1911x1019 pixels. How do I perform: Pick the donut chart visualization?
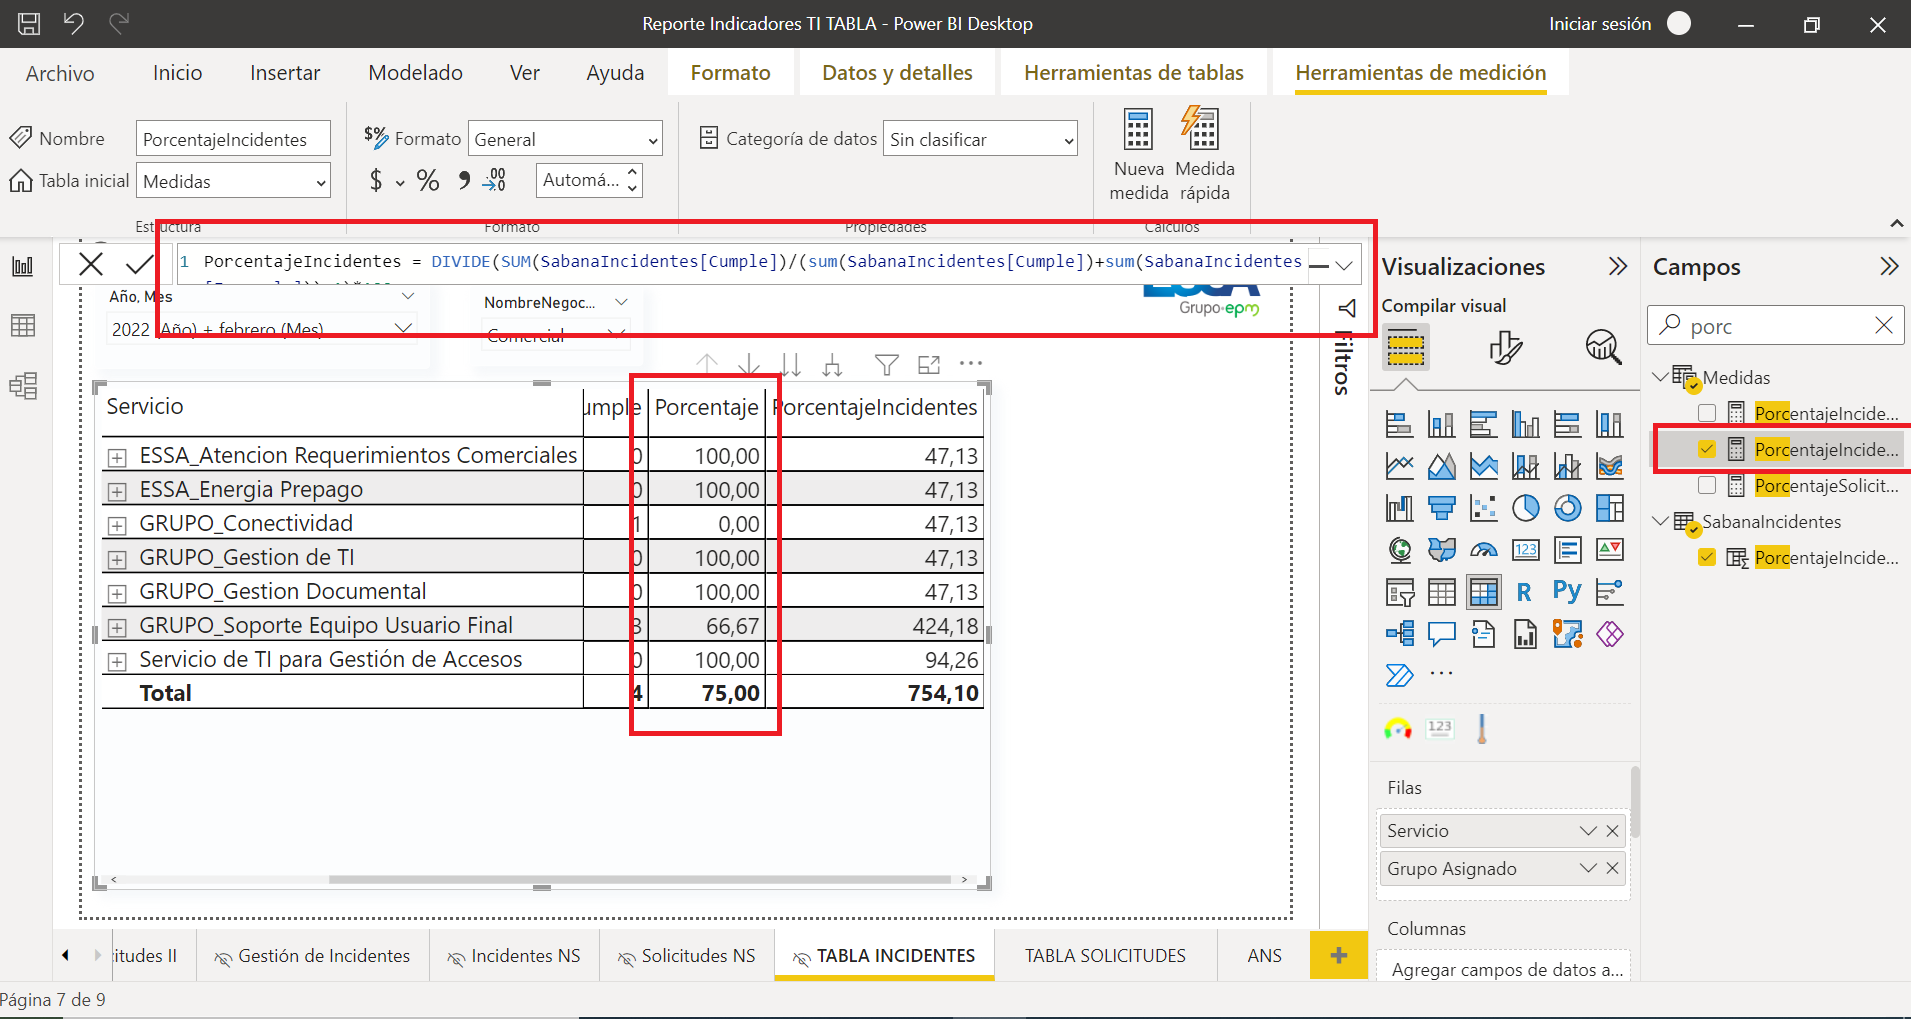point(1568,508)
